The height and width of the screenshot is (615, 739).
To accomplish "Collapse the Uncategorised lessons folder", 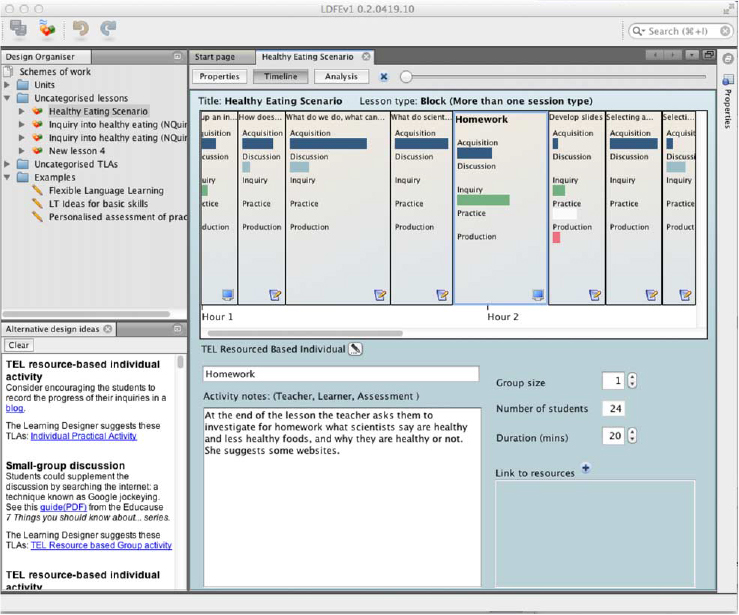I will tap(8, 98).
